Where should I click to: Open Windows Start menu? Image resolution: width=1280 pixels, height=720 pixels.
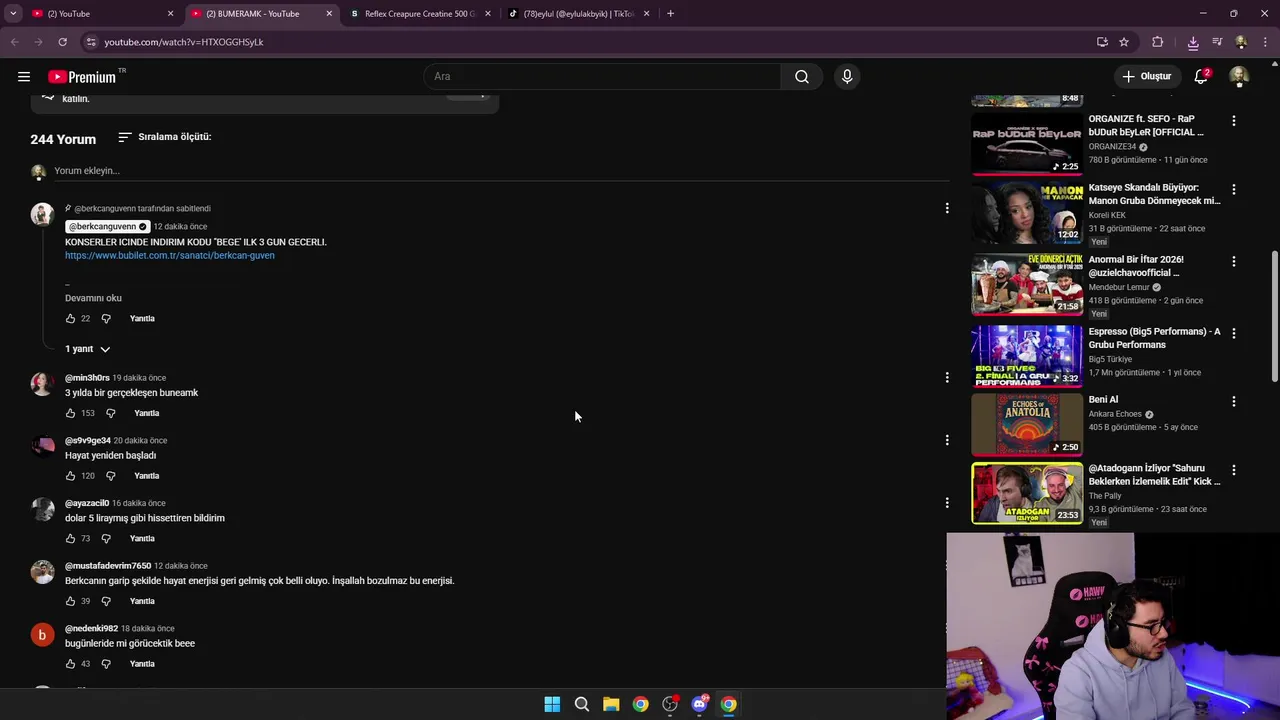552,704
